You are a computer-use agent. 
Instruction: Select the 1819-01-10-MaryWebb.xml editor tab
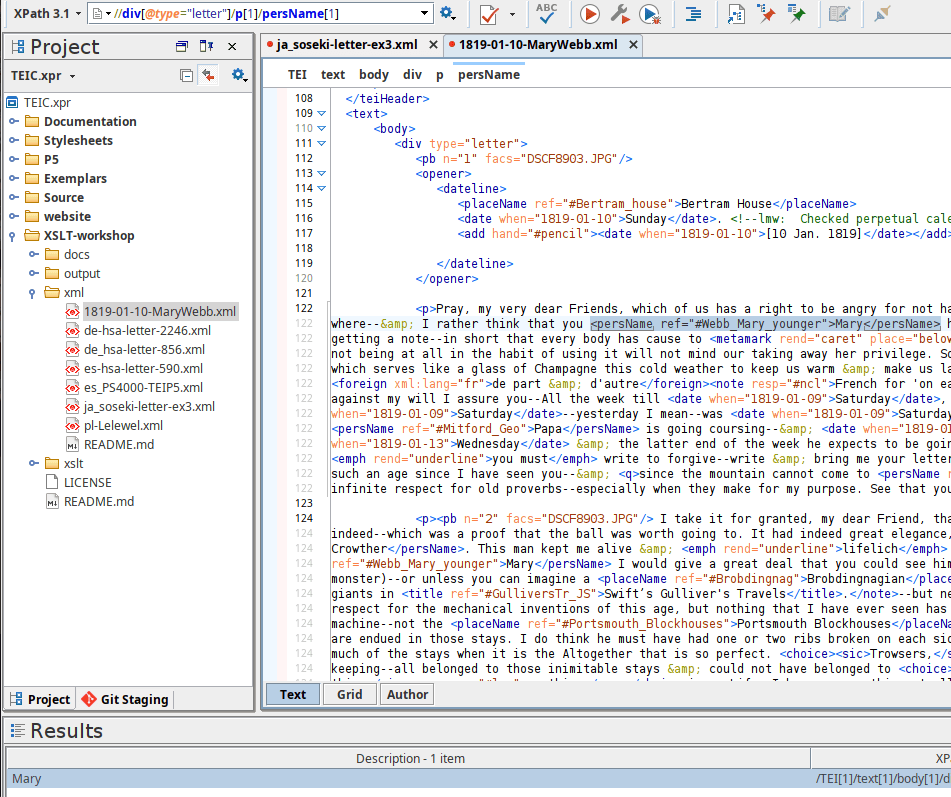[x=538, y=45]
